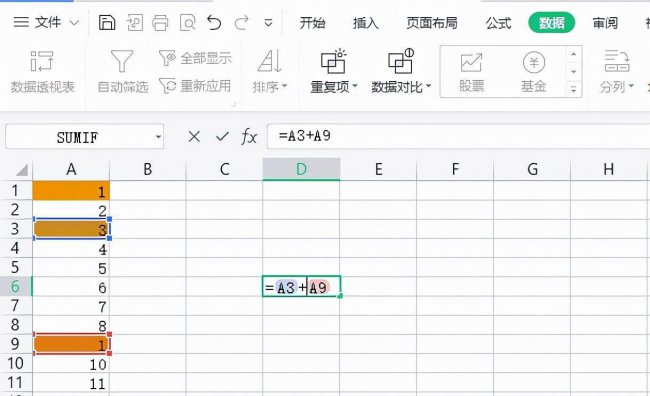
Task: Click cell A2 containing 2
Action: coord(71,210)
